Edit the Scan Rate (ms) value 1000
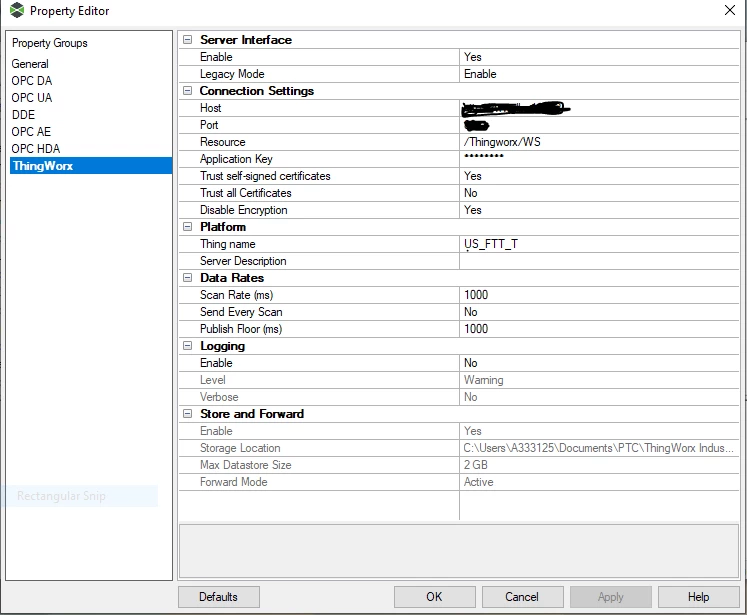 click(x=599, y=295)
